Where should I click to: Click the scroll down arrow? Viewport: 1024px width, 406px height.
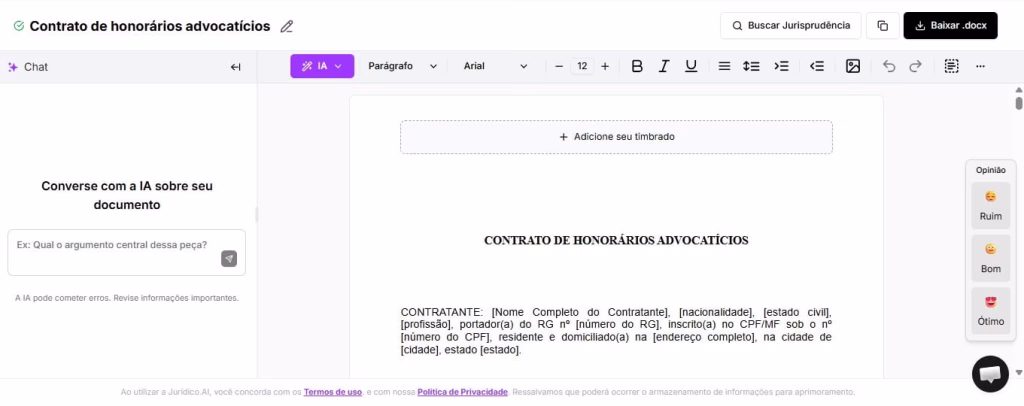[1019, 373]
